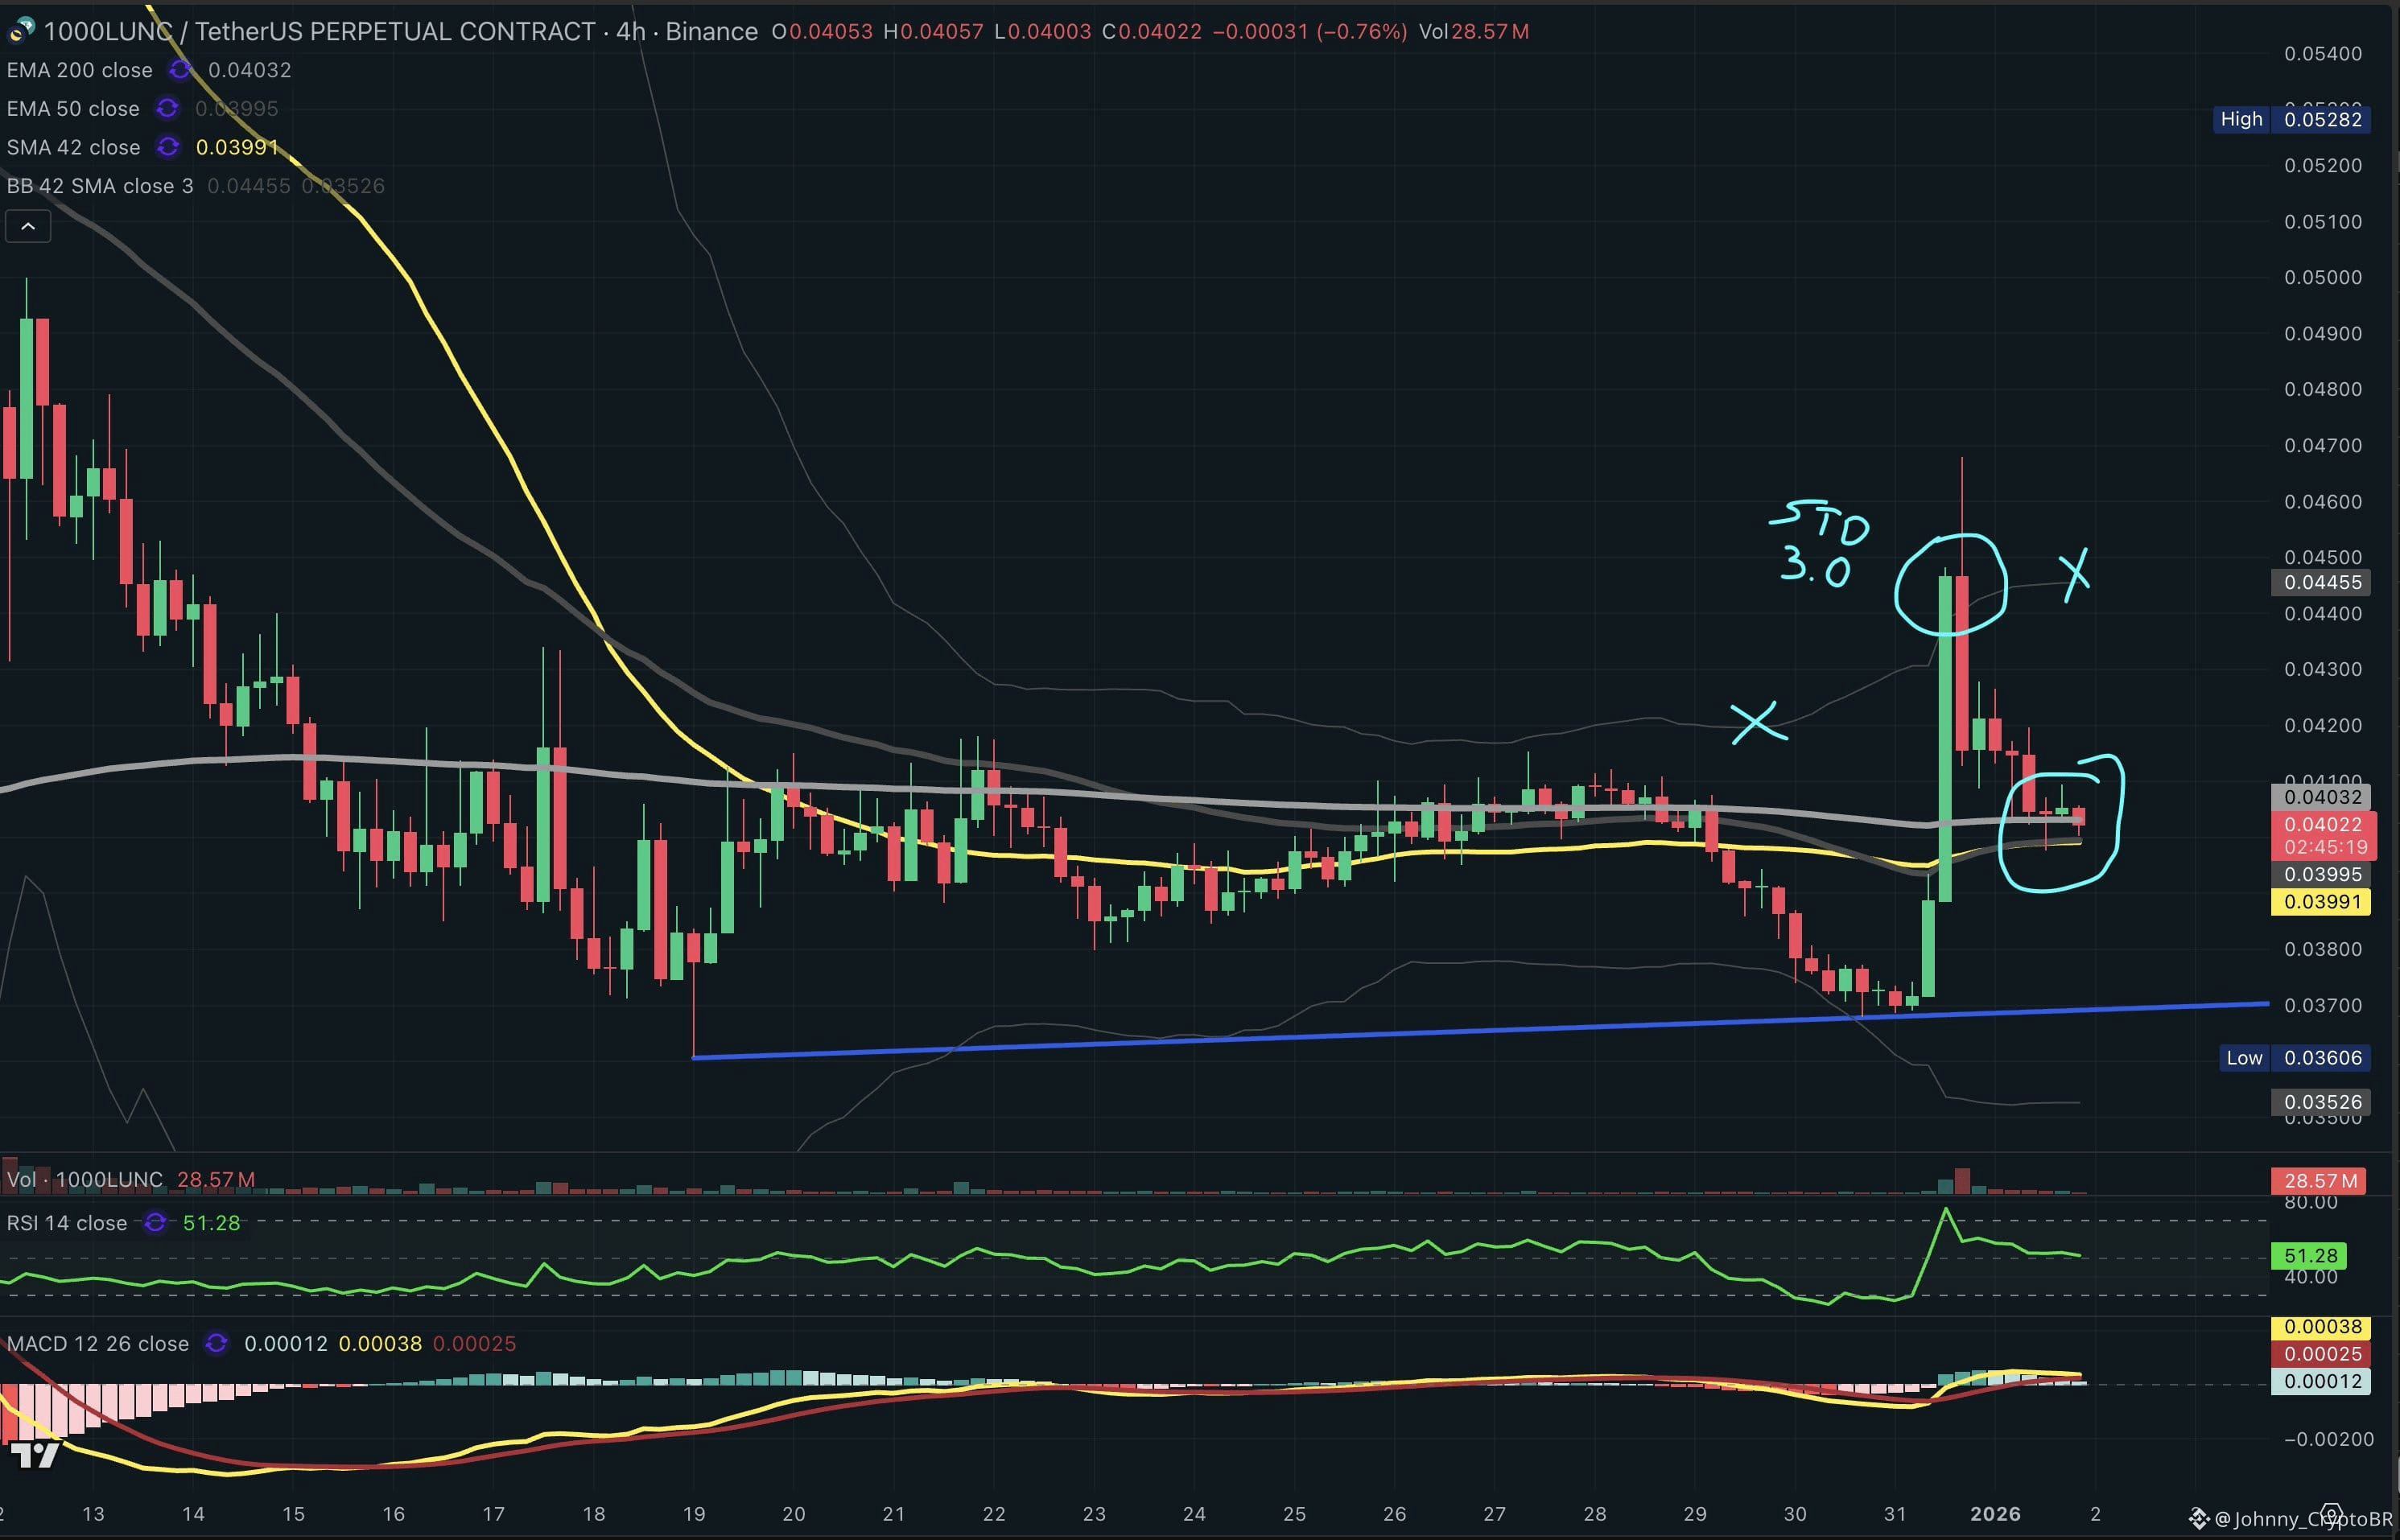Click the −0.00031 (−0.76%) change value
Viewport: 2400px width, 1540px height.
point(1310,31)
